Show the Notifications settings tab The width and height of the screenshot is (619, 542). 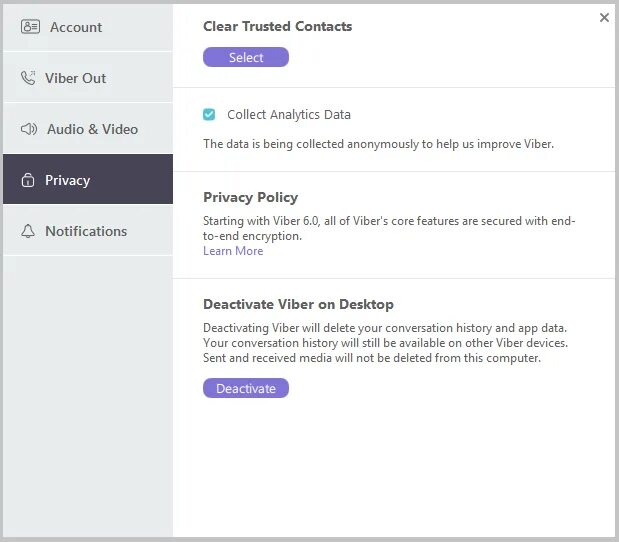86,231
